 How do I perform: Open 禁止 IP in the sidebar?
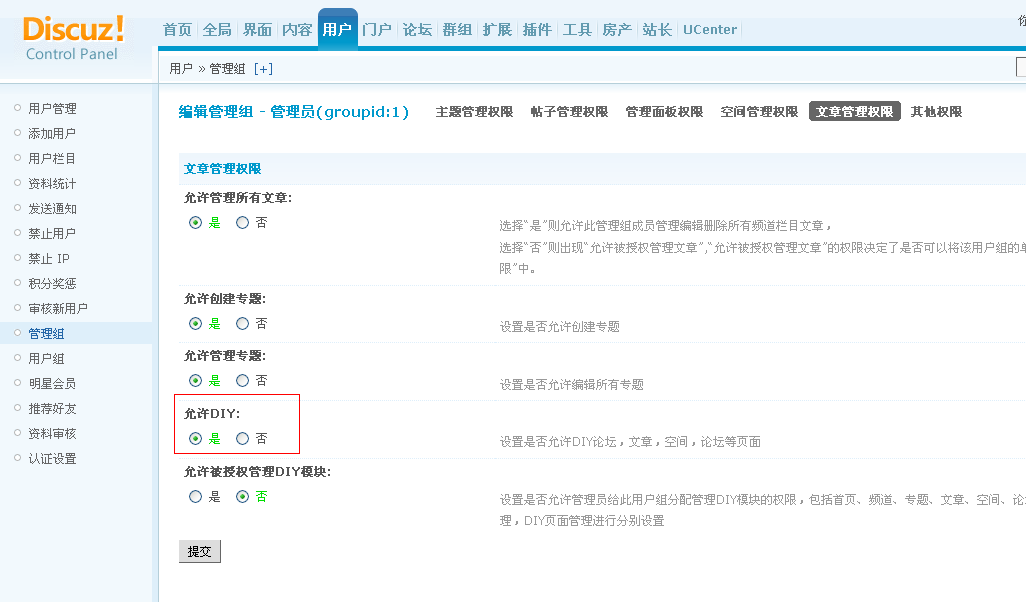tap(49, 258)
